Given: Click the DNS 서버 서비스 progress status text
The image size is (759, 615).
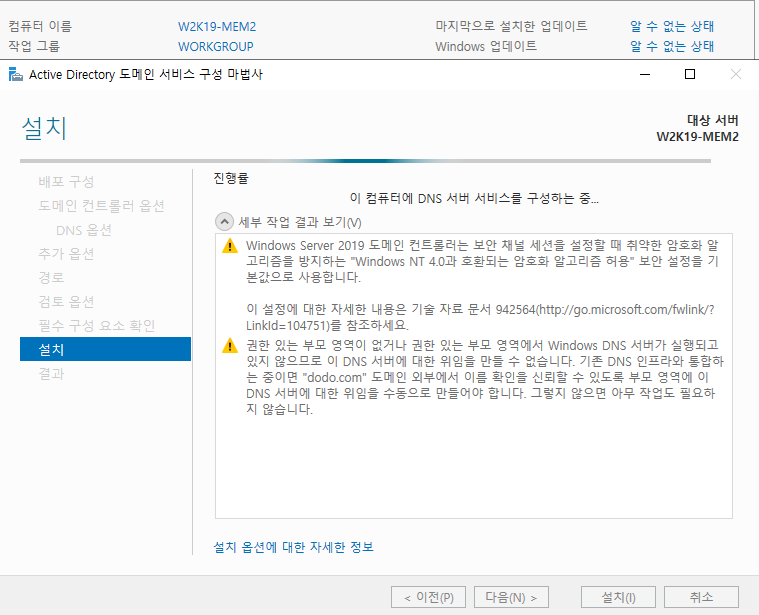Looking at the screenshot, I should click(x=474, y=198).
